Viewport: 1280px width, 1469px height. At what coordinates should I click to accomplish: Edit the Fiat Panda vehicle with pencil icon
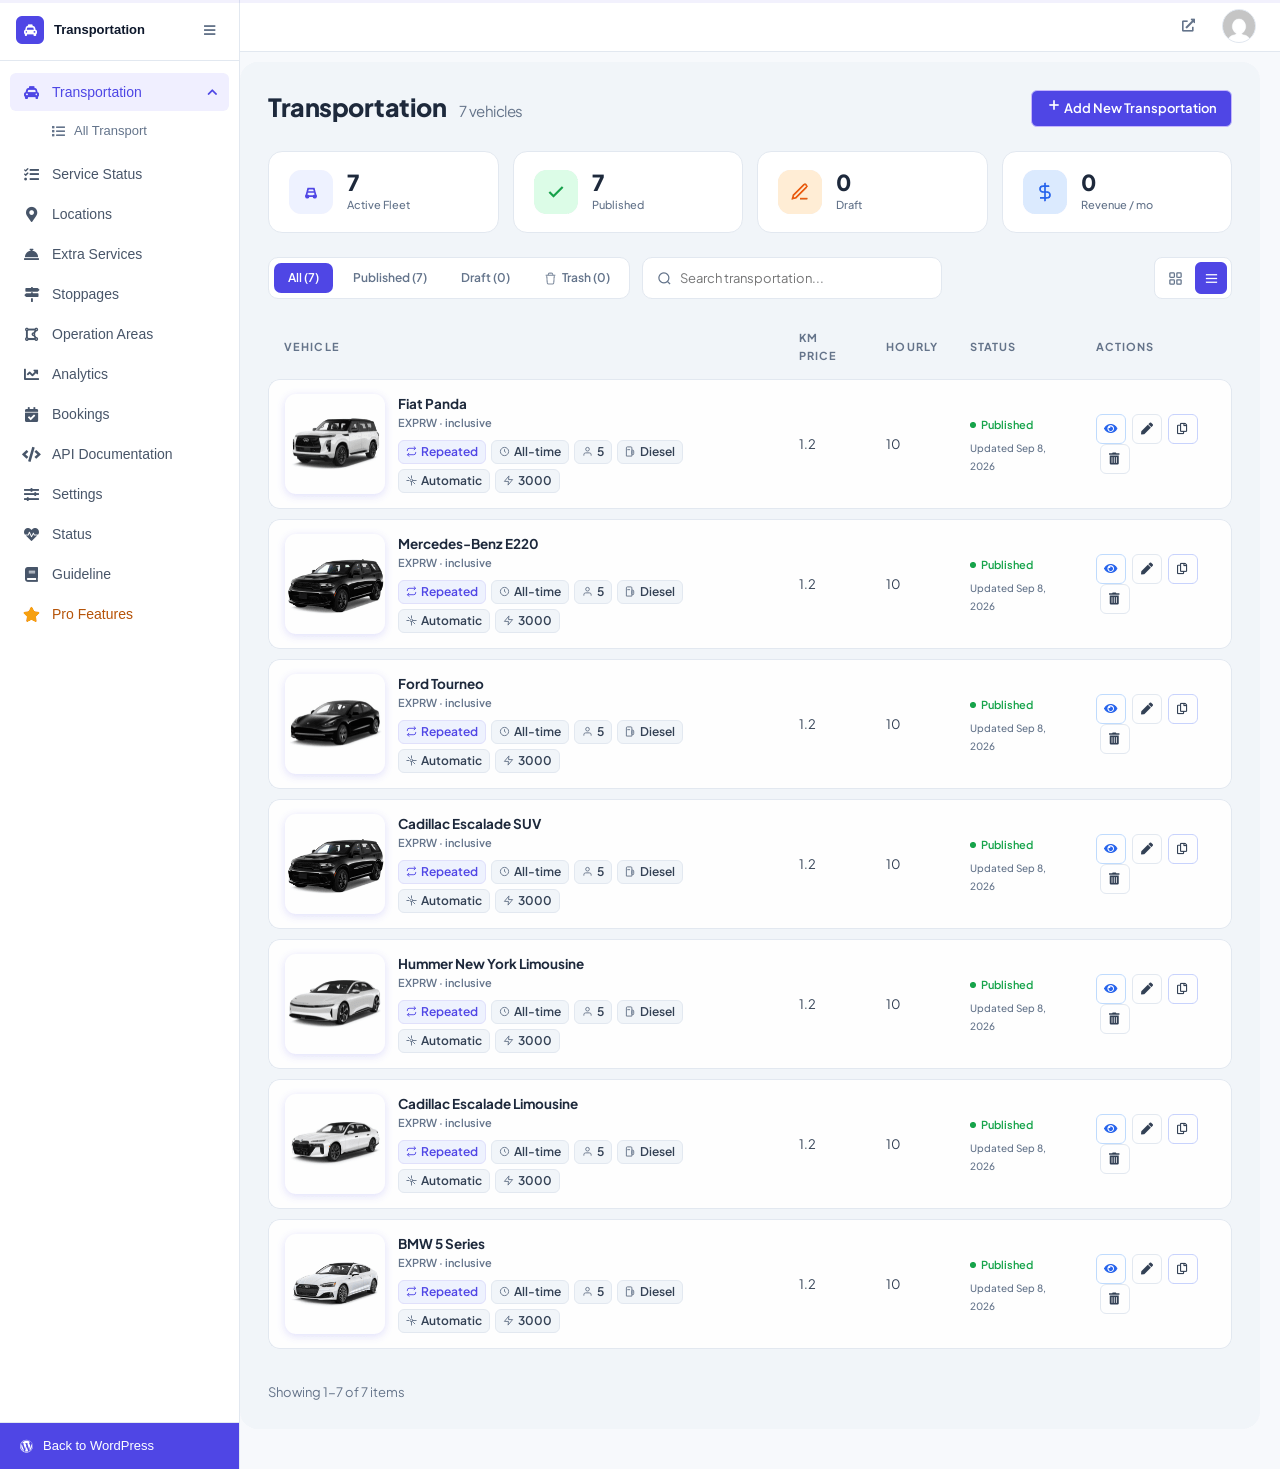pos(1147,429)
